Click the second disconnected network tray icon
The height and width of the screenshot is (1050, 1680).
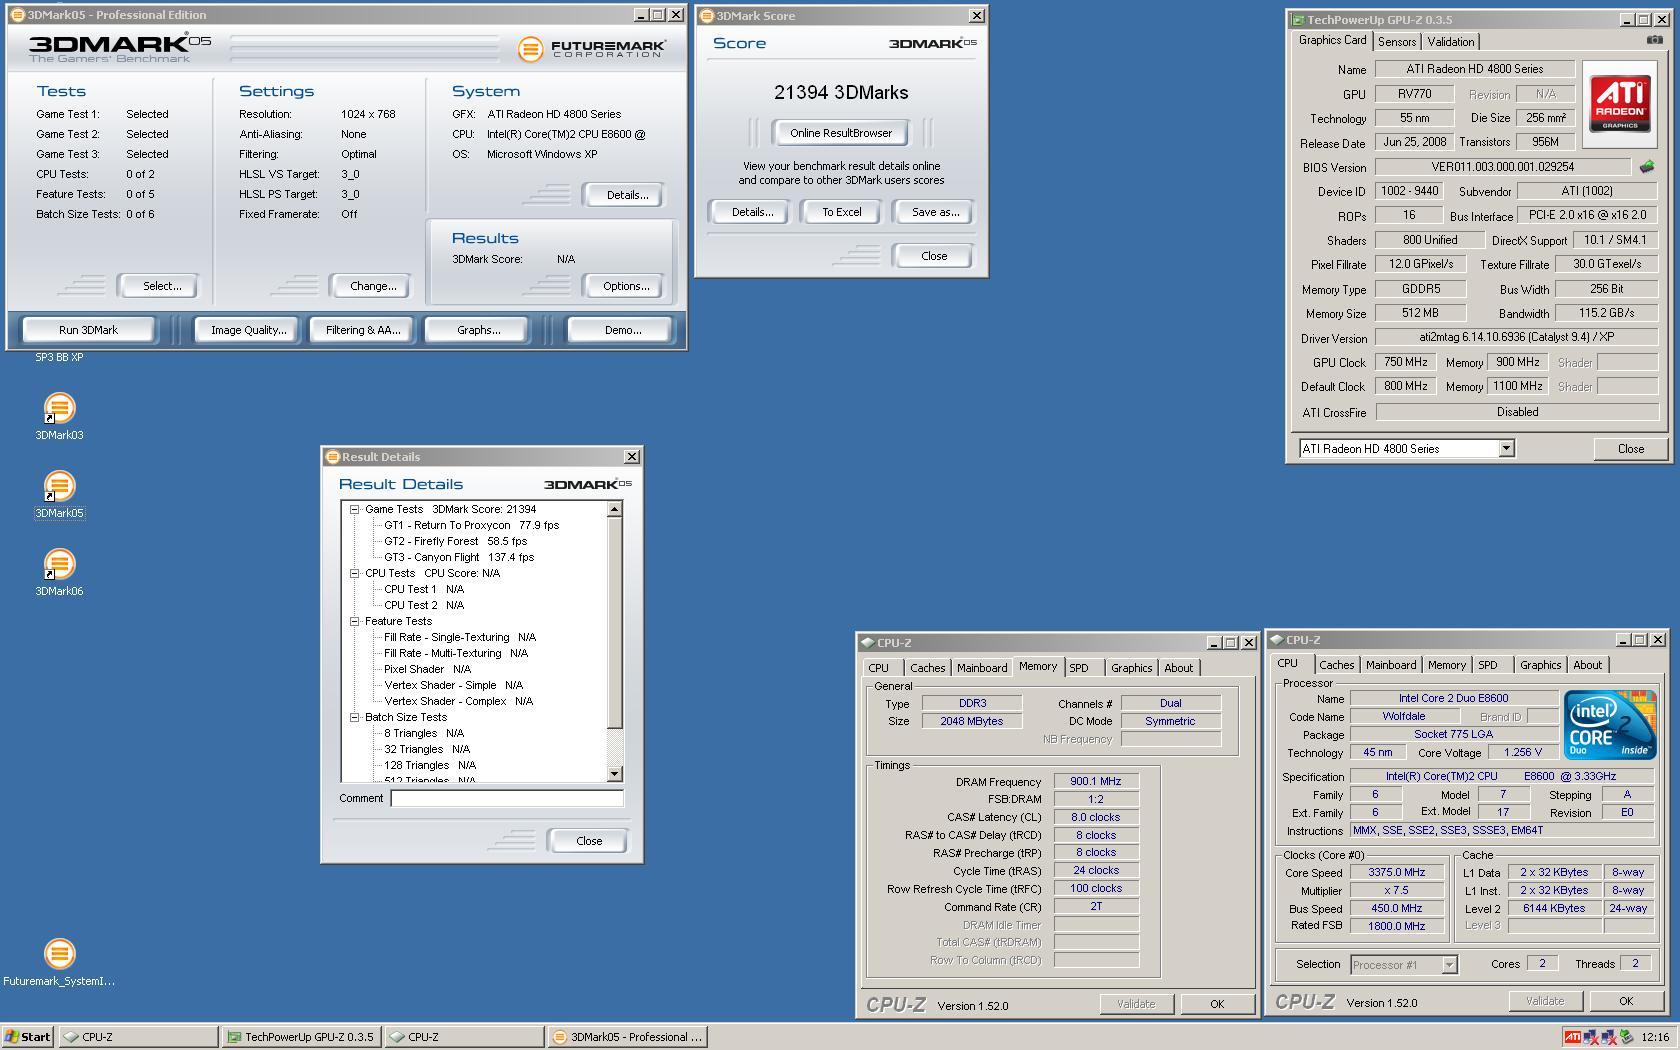coord(1608,1037)
